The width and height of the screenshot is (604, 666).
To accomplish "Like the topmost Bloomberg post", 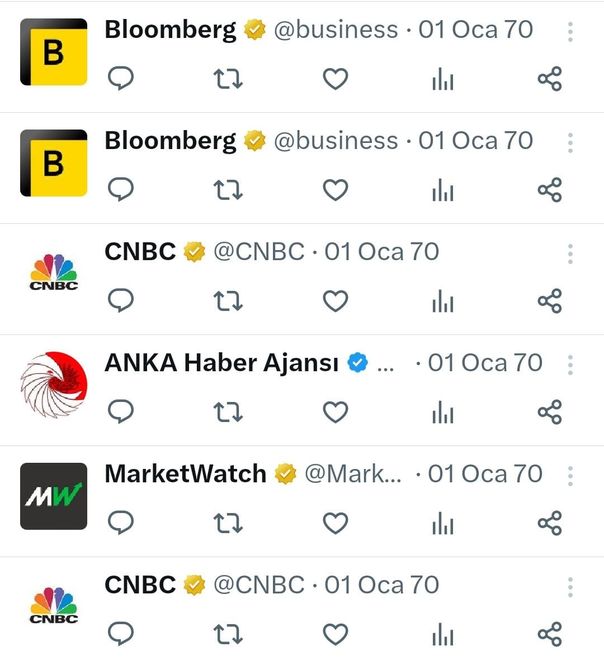I will (336, 79).
